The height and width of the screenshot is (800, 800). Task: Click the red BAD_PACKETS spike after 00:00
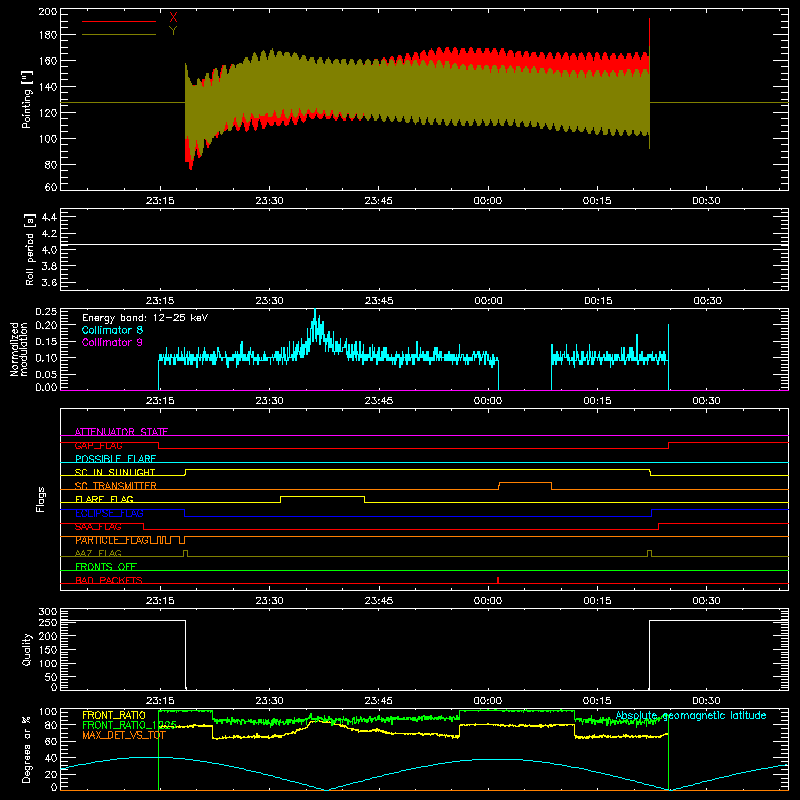point(497,580)
